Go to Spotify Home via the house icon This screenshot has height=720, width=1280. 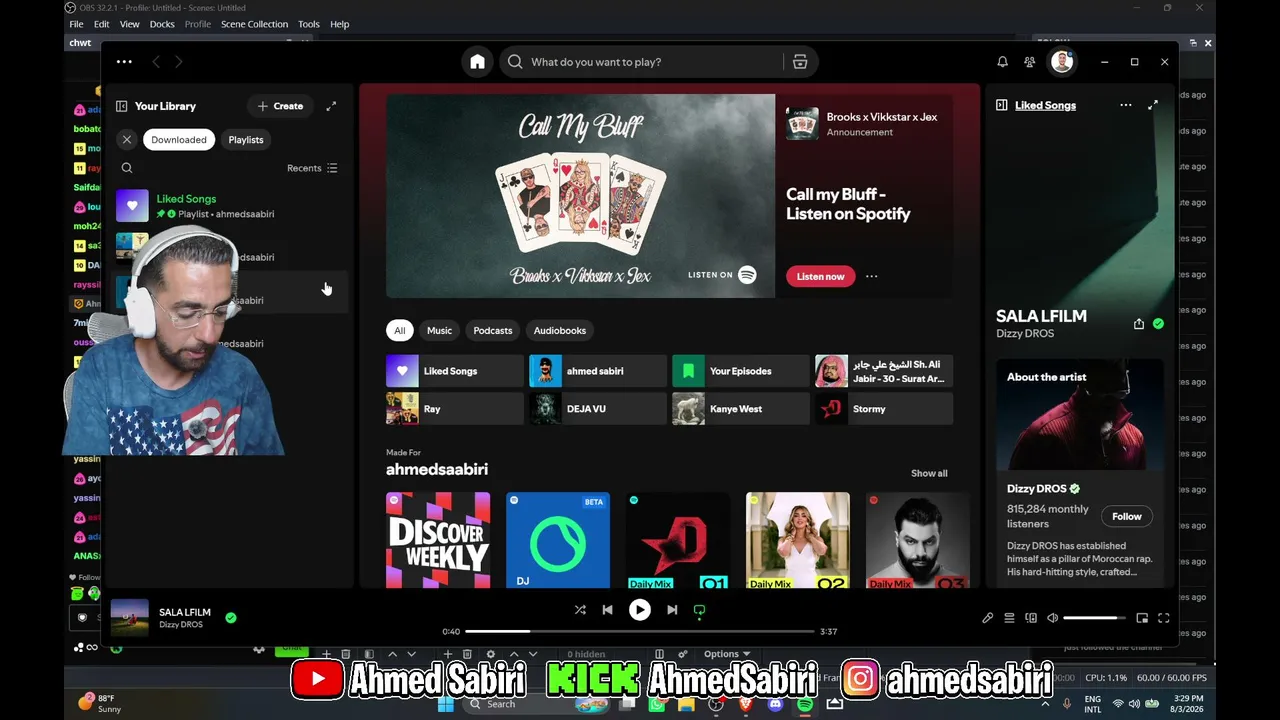[x=478, y=62]
